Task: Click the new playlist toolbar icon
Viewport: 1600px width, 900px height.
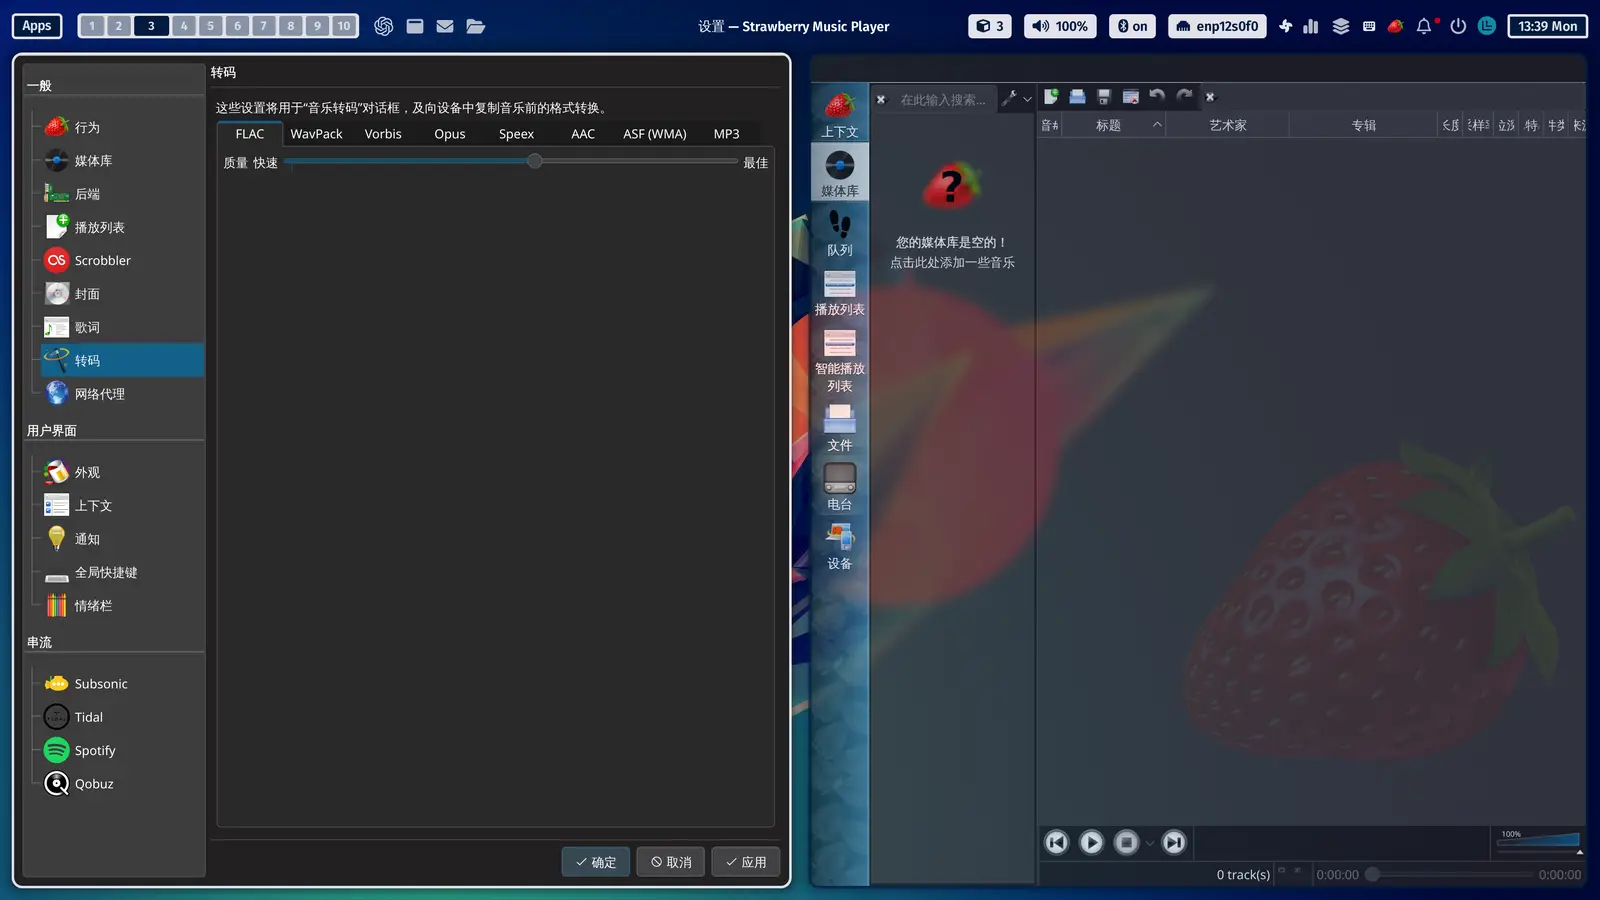Action: click(x=1051, y=97)
